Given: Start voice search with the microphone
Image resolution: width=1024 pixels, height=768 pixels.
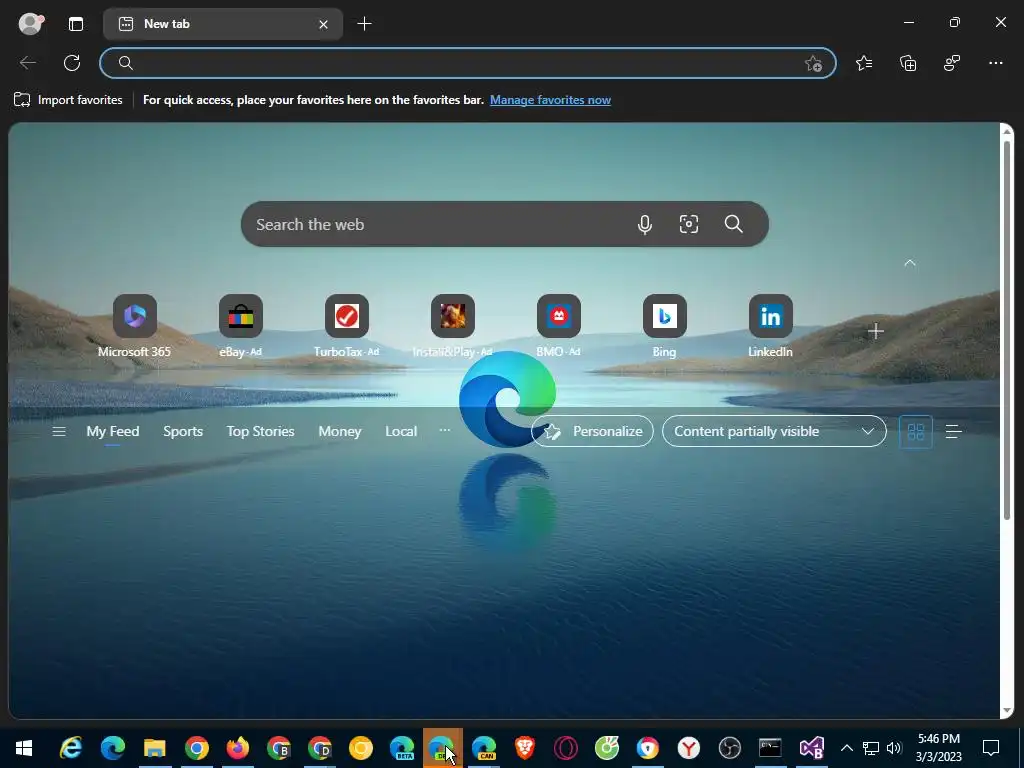Looking at the screenshot, I should pos(645,224).
